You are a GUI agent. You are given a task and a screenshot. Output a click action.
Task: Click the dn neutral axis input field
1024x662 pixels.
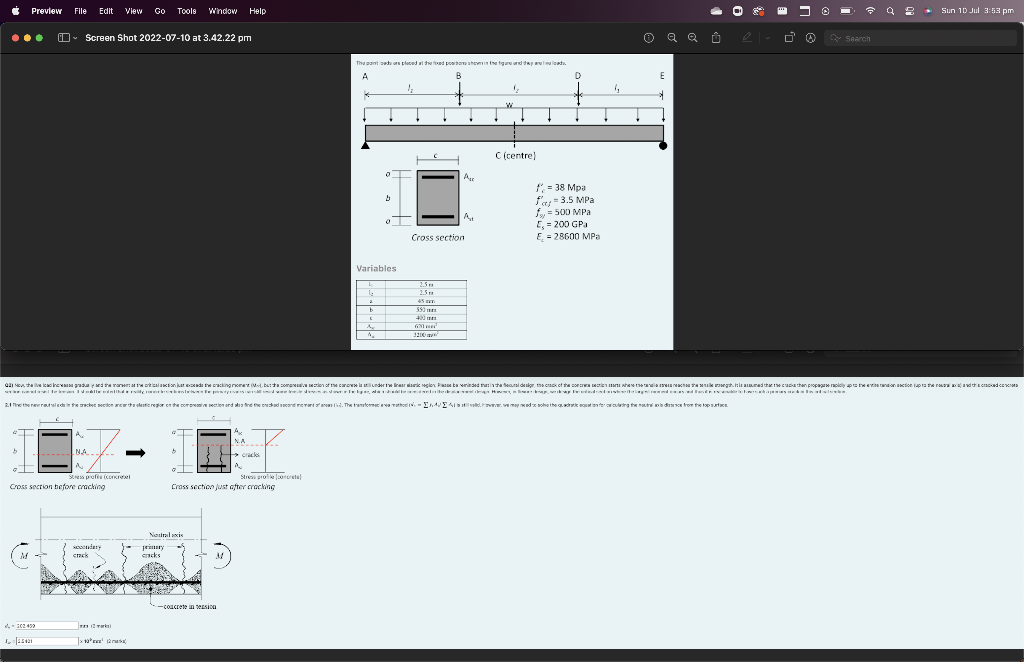(47, 625)
